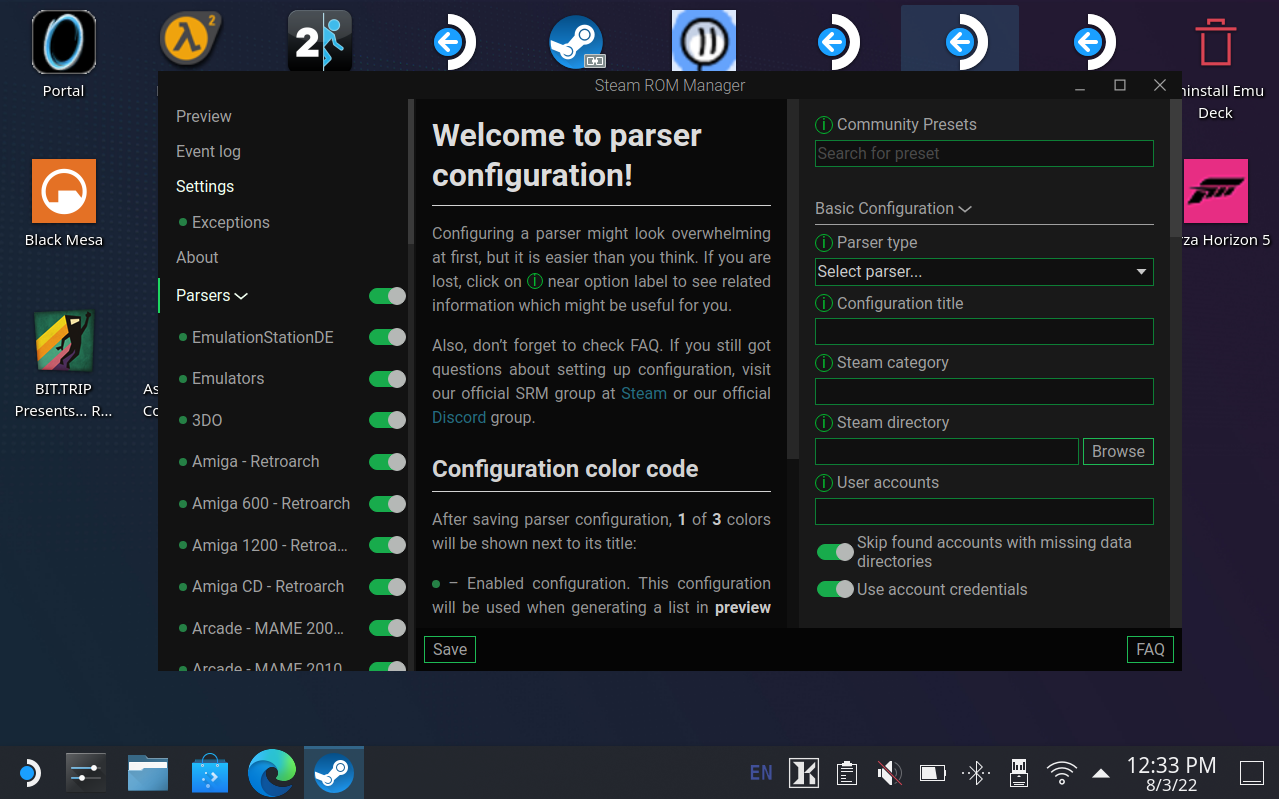Click the taskbar clock showing 12:33 PM
This screenshot has width=1279, height=799.
click(1171, 774)
